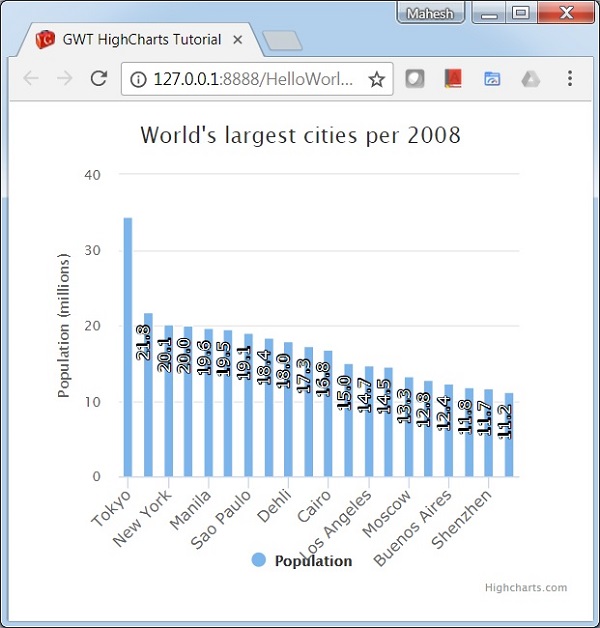
Task: Click the site info icon in address bar
Action: click(138, 79)
